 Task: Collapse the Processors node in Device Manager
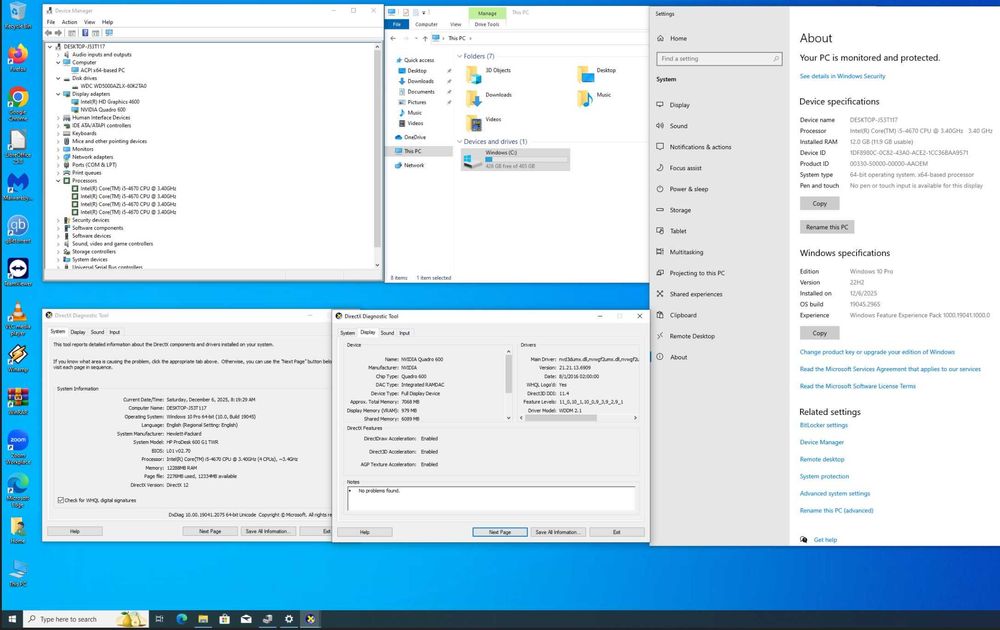click(x=58, y=180)
